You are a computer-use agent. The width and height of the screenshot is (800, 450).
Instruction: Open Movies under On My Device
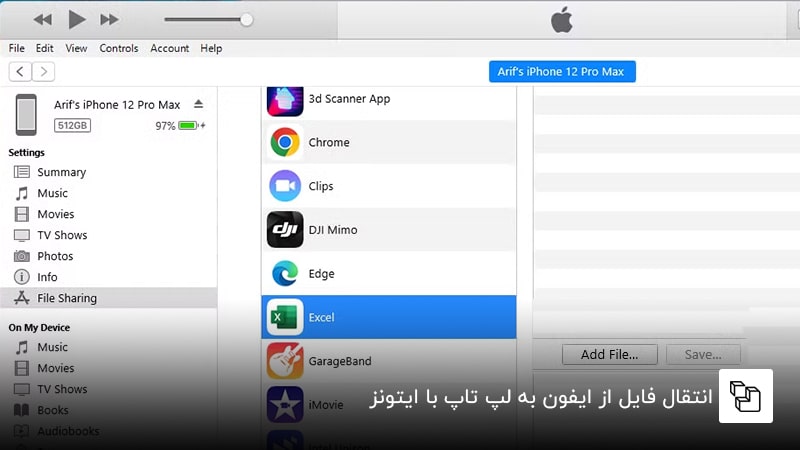click(x=55, y=368)
